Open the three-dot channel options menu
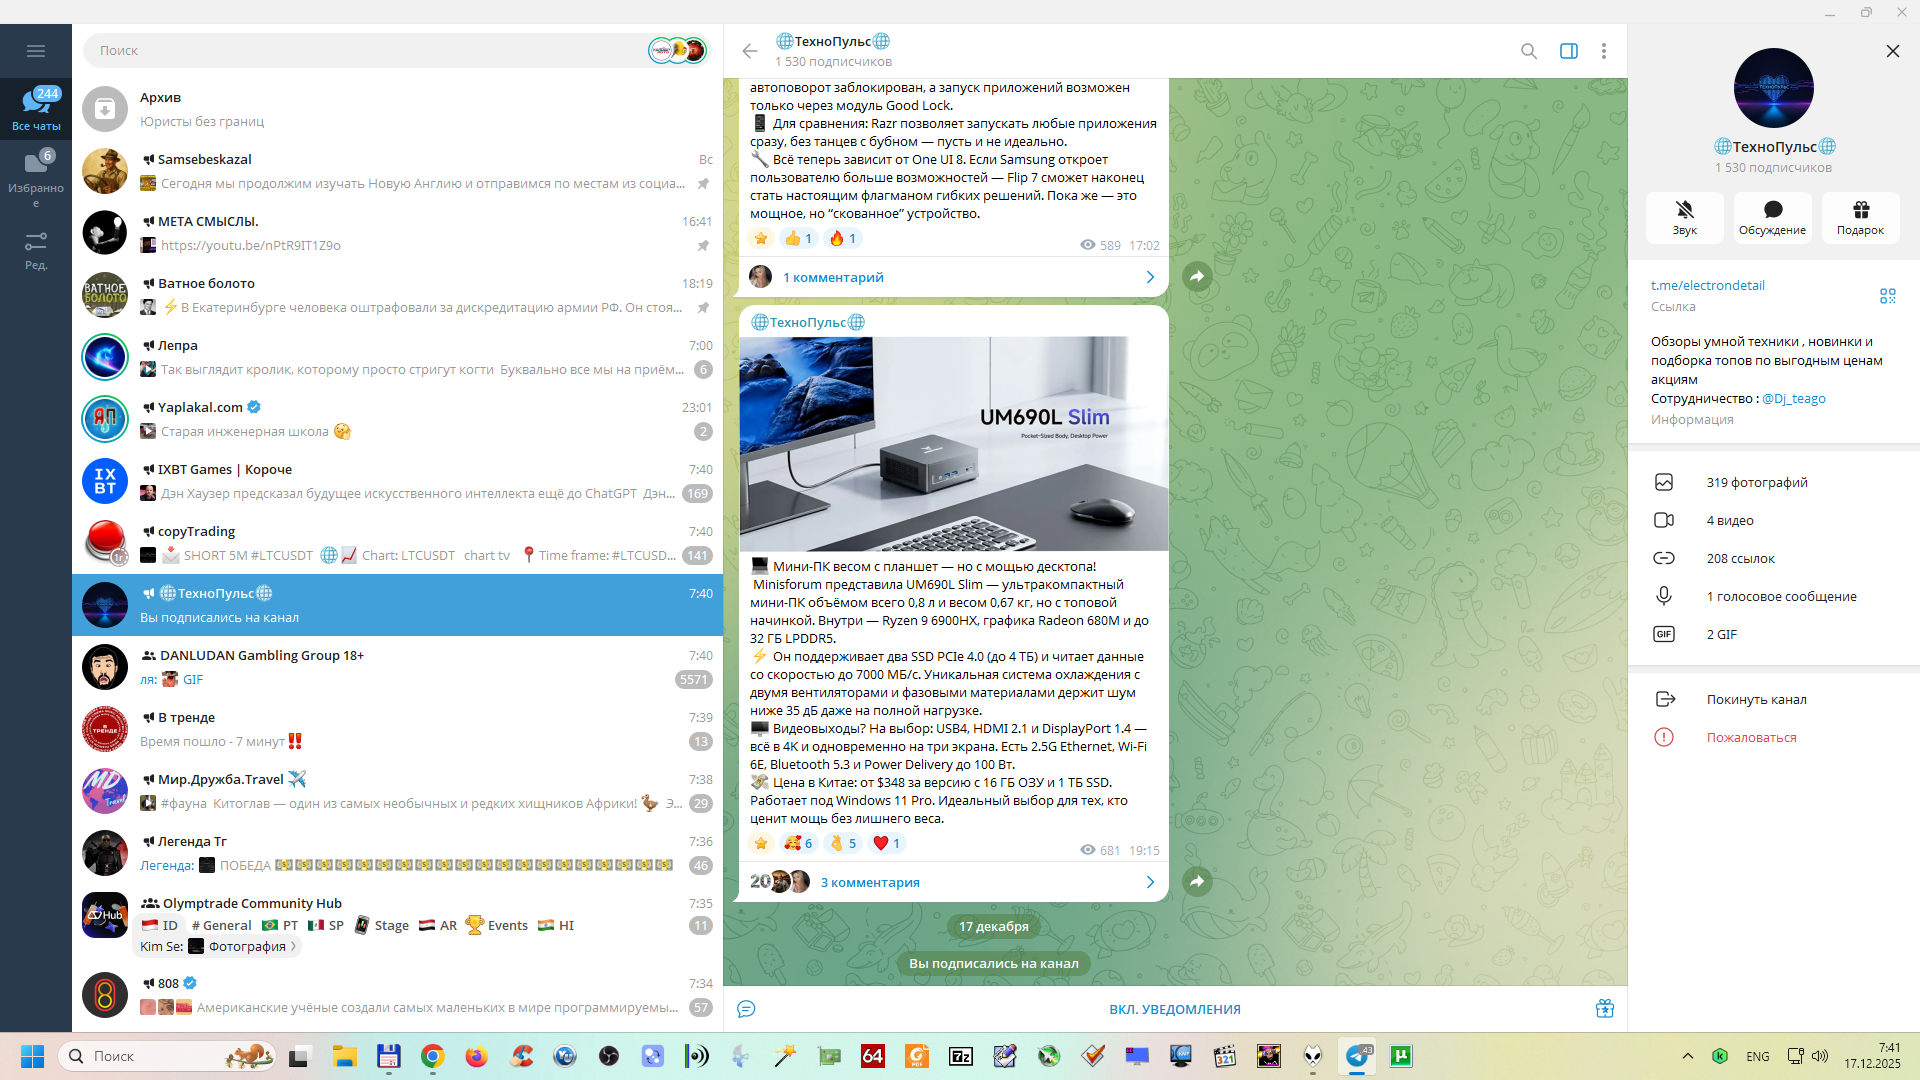Image resolution: width=1920 pixels, height=1080 pixels. [x=1603, y=51]
